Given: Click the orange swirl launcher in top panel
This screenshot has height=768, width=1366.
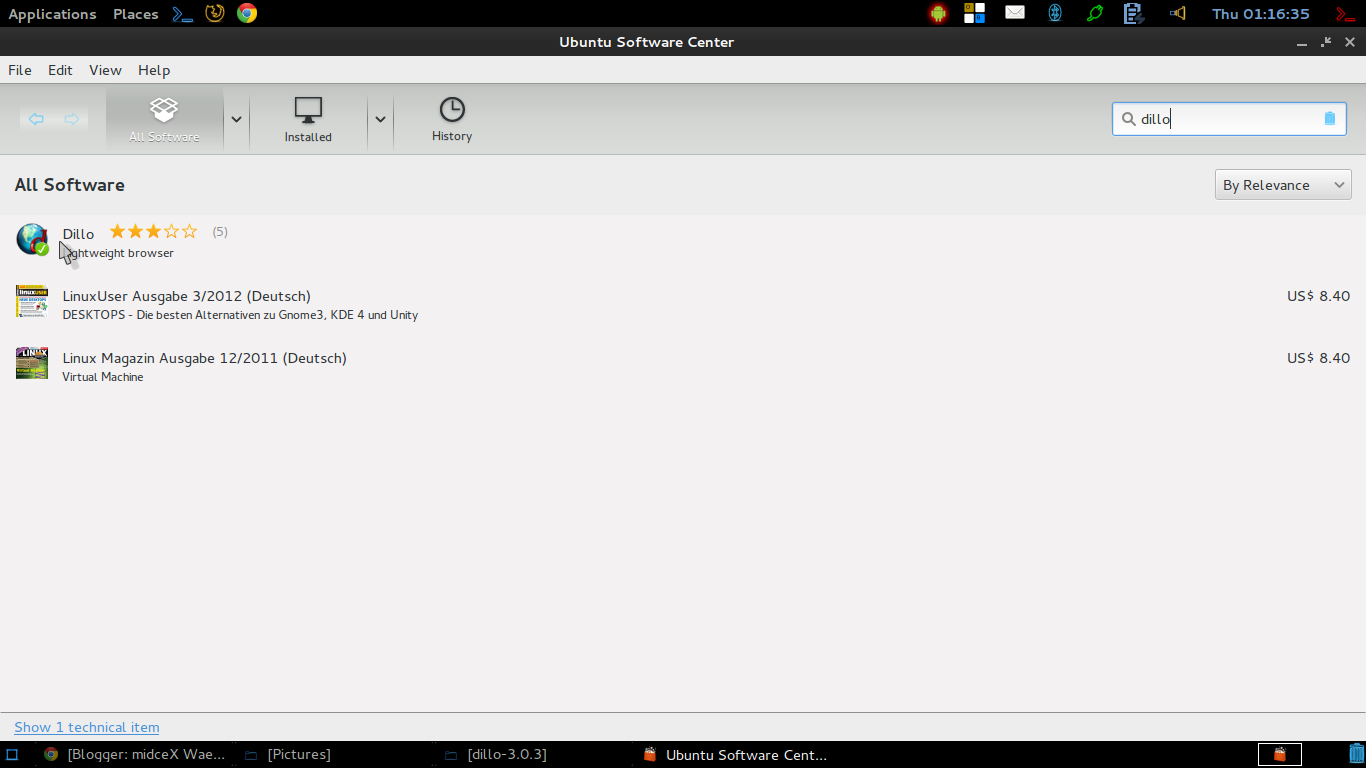Looking at the screenshot, I should point(214,13).
